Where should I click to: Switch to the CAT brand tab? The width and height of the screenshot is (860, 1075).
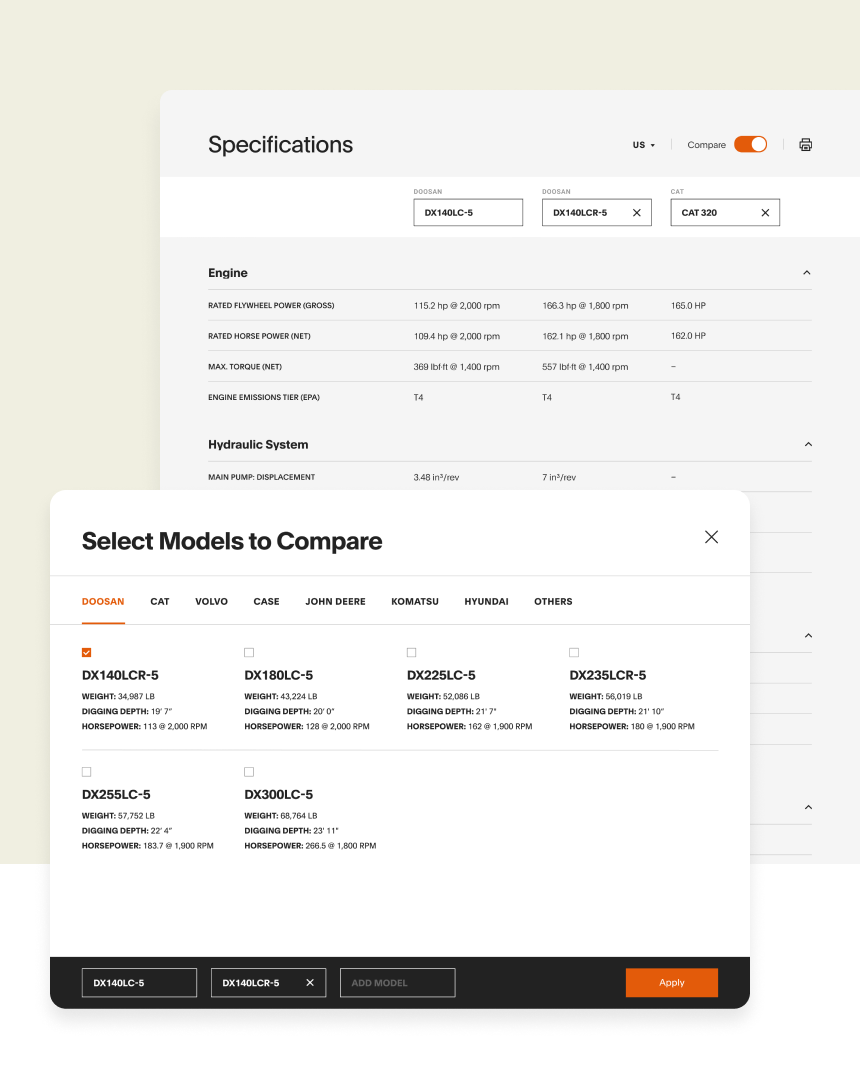click(160, 602)
